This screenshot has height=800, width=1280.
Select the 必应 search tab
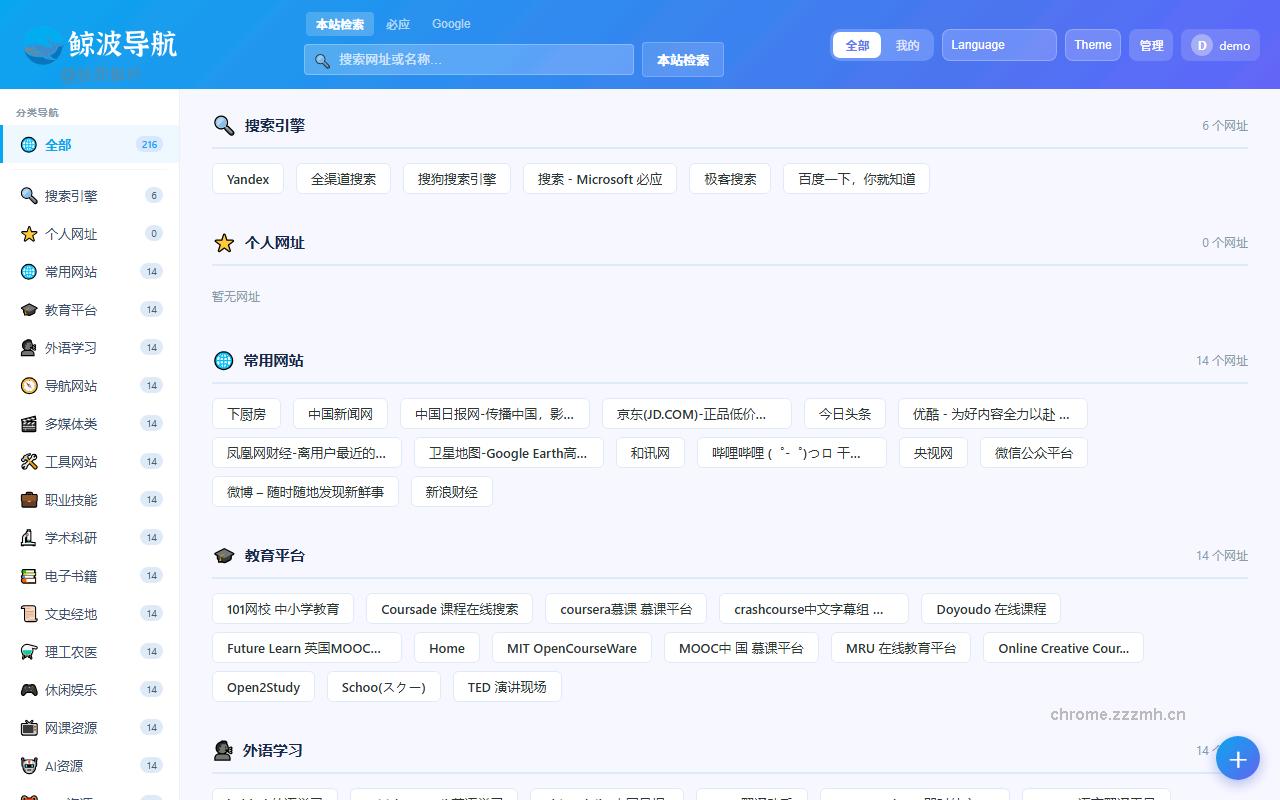pos(398,24)
